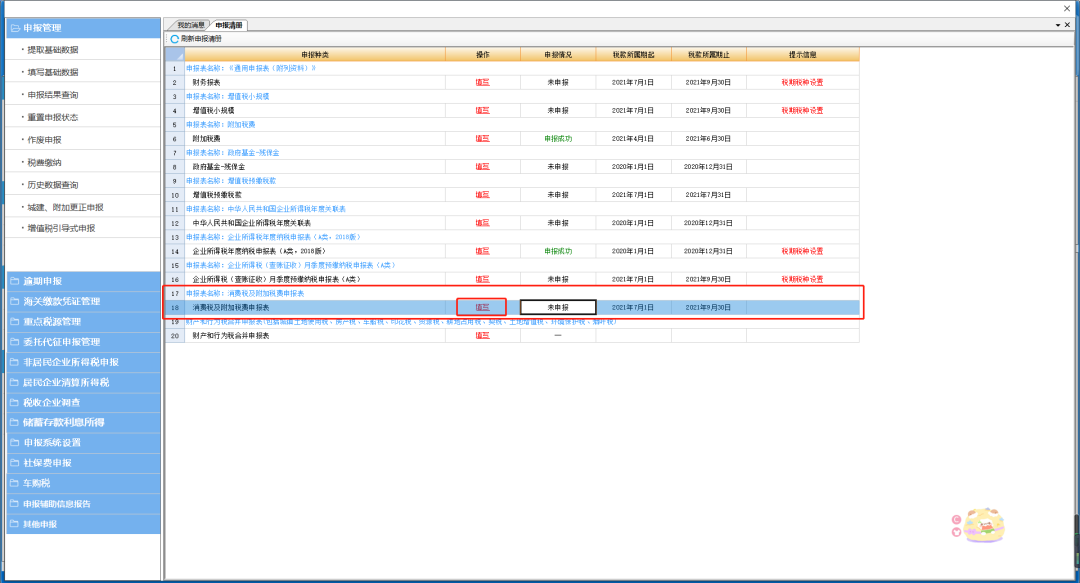The height and width of the screenshot is (583, 1080).
Task: Open the tab list dropdown arrow
Action: click(1058, 25)
